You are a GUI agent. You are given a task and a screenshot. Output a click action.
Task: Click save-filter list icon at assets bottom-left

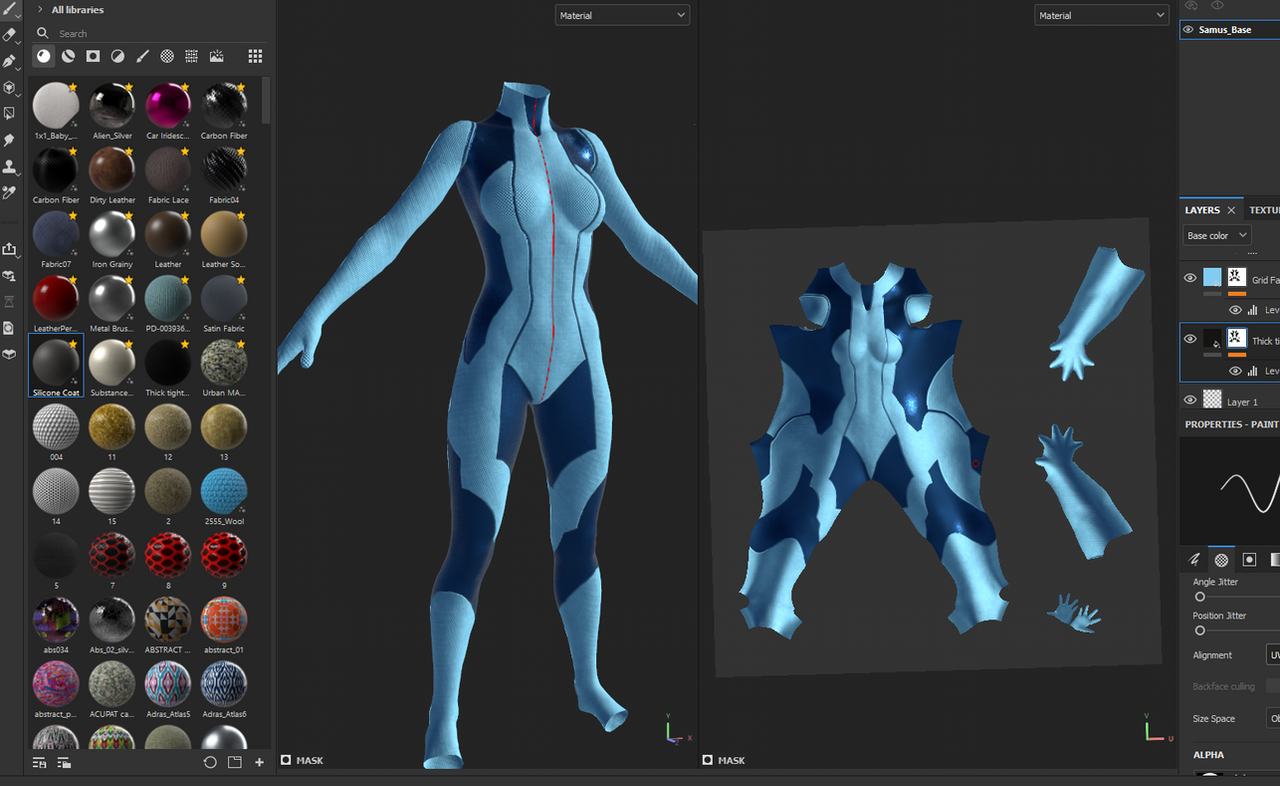click(39, 762)
